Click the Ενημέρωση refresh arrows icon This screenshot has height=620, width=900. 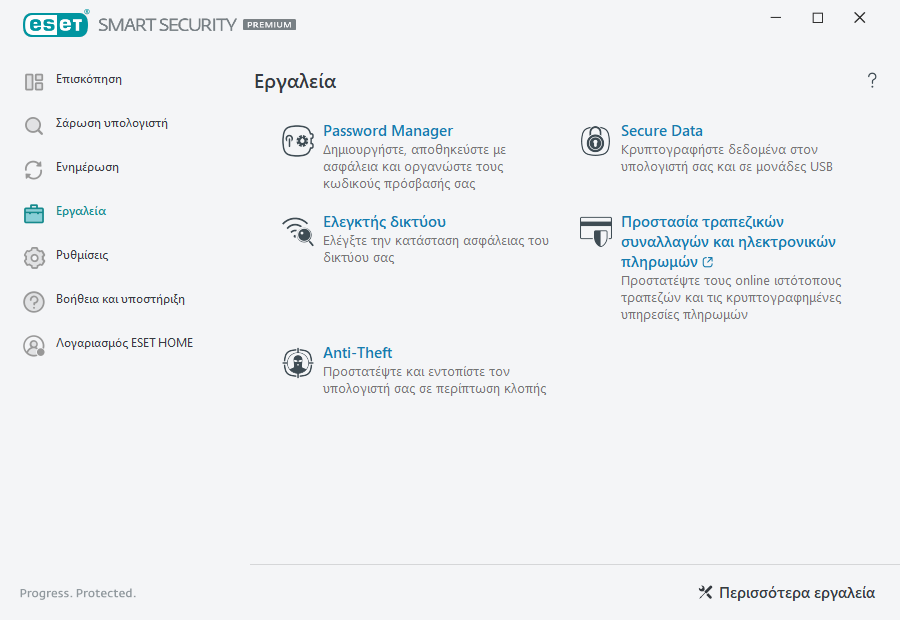click(34, 169)
